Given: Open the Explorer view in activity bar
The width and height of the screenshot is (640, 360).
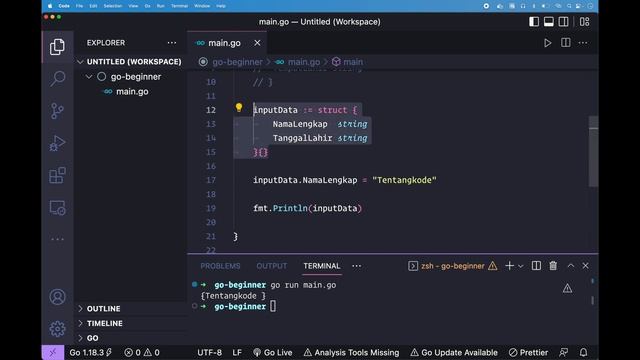Looking at the screenshot, I should click(57, 47).
